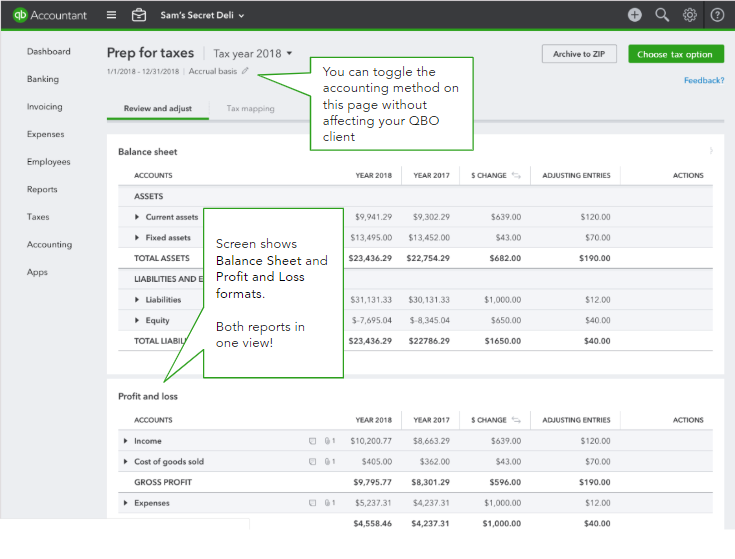
Task: Open Banking in sidebar
Action: [43, 79]
